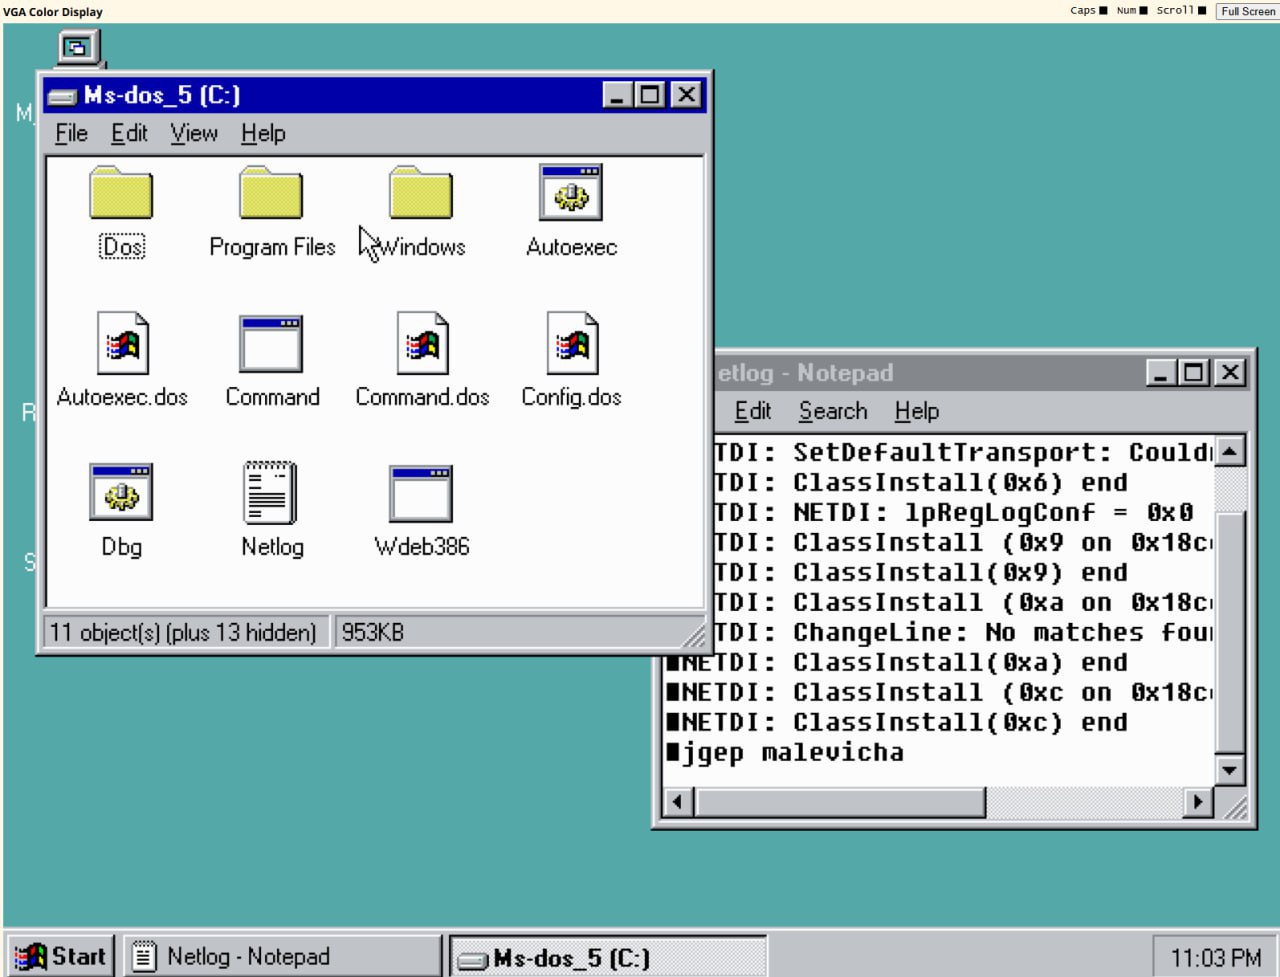
Task: Click Notepad's vertical scroll up arrow
Action: coord(1229,452)
